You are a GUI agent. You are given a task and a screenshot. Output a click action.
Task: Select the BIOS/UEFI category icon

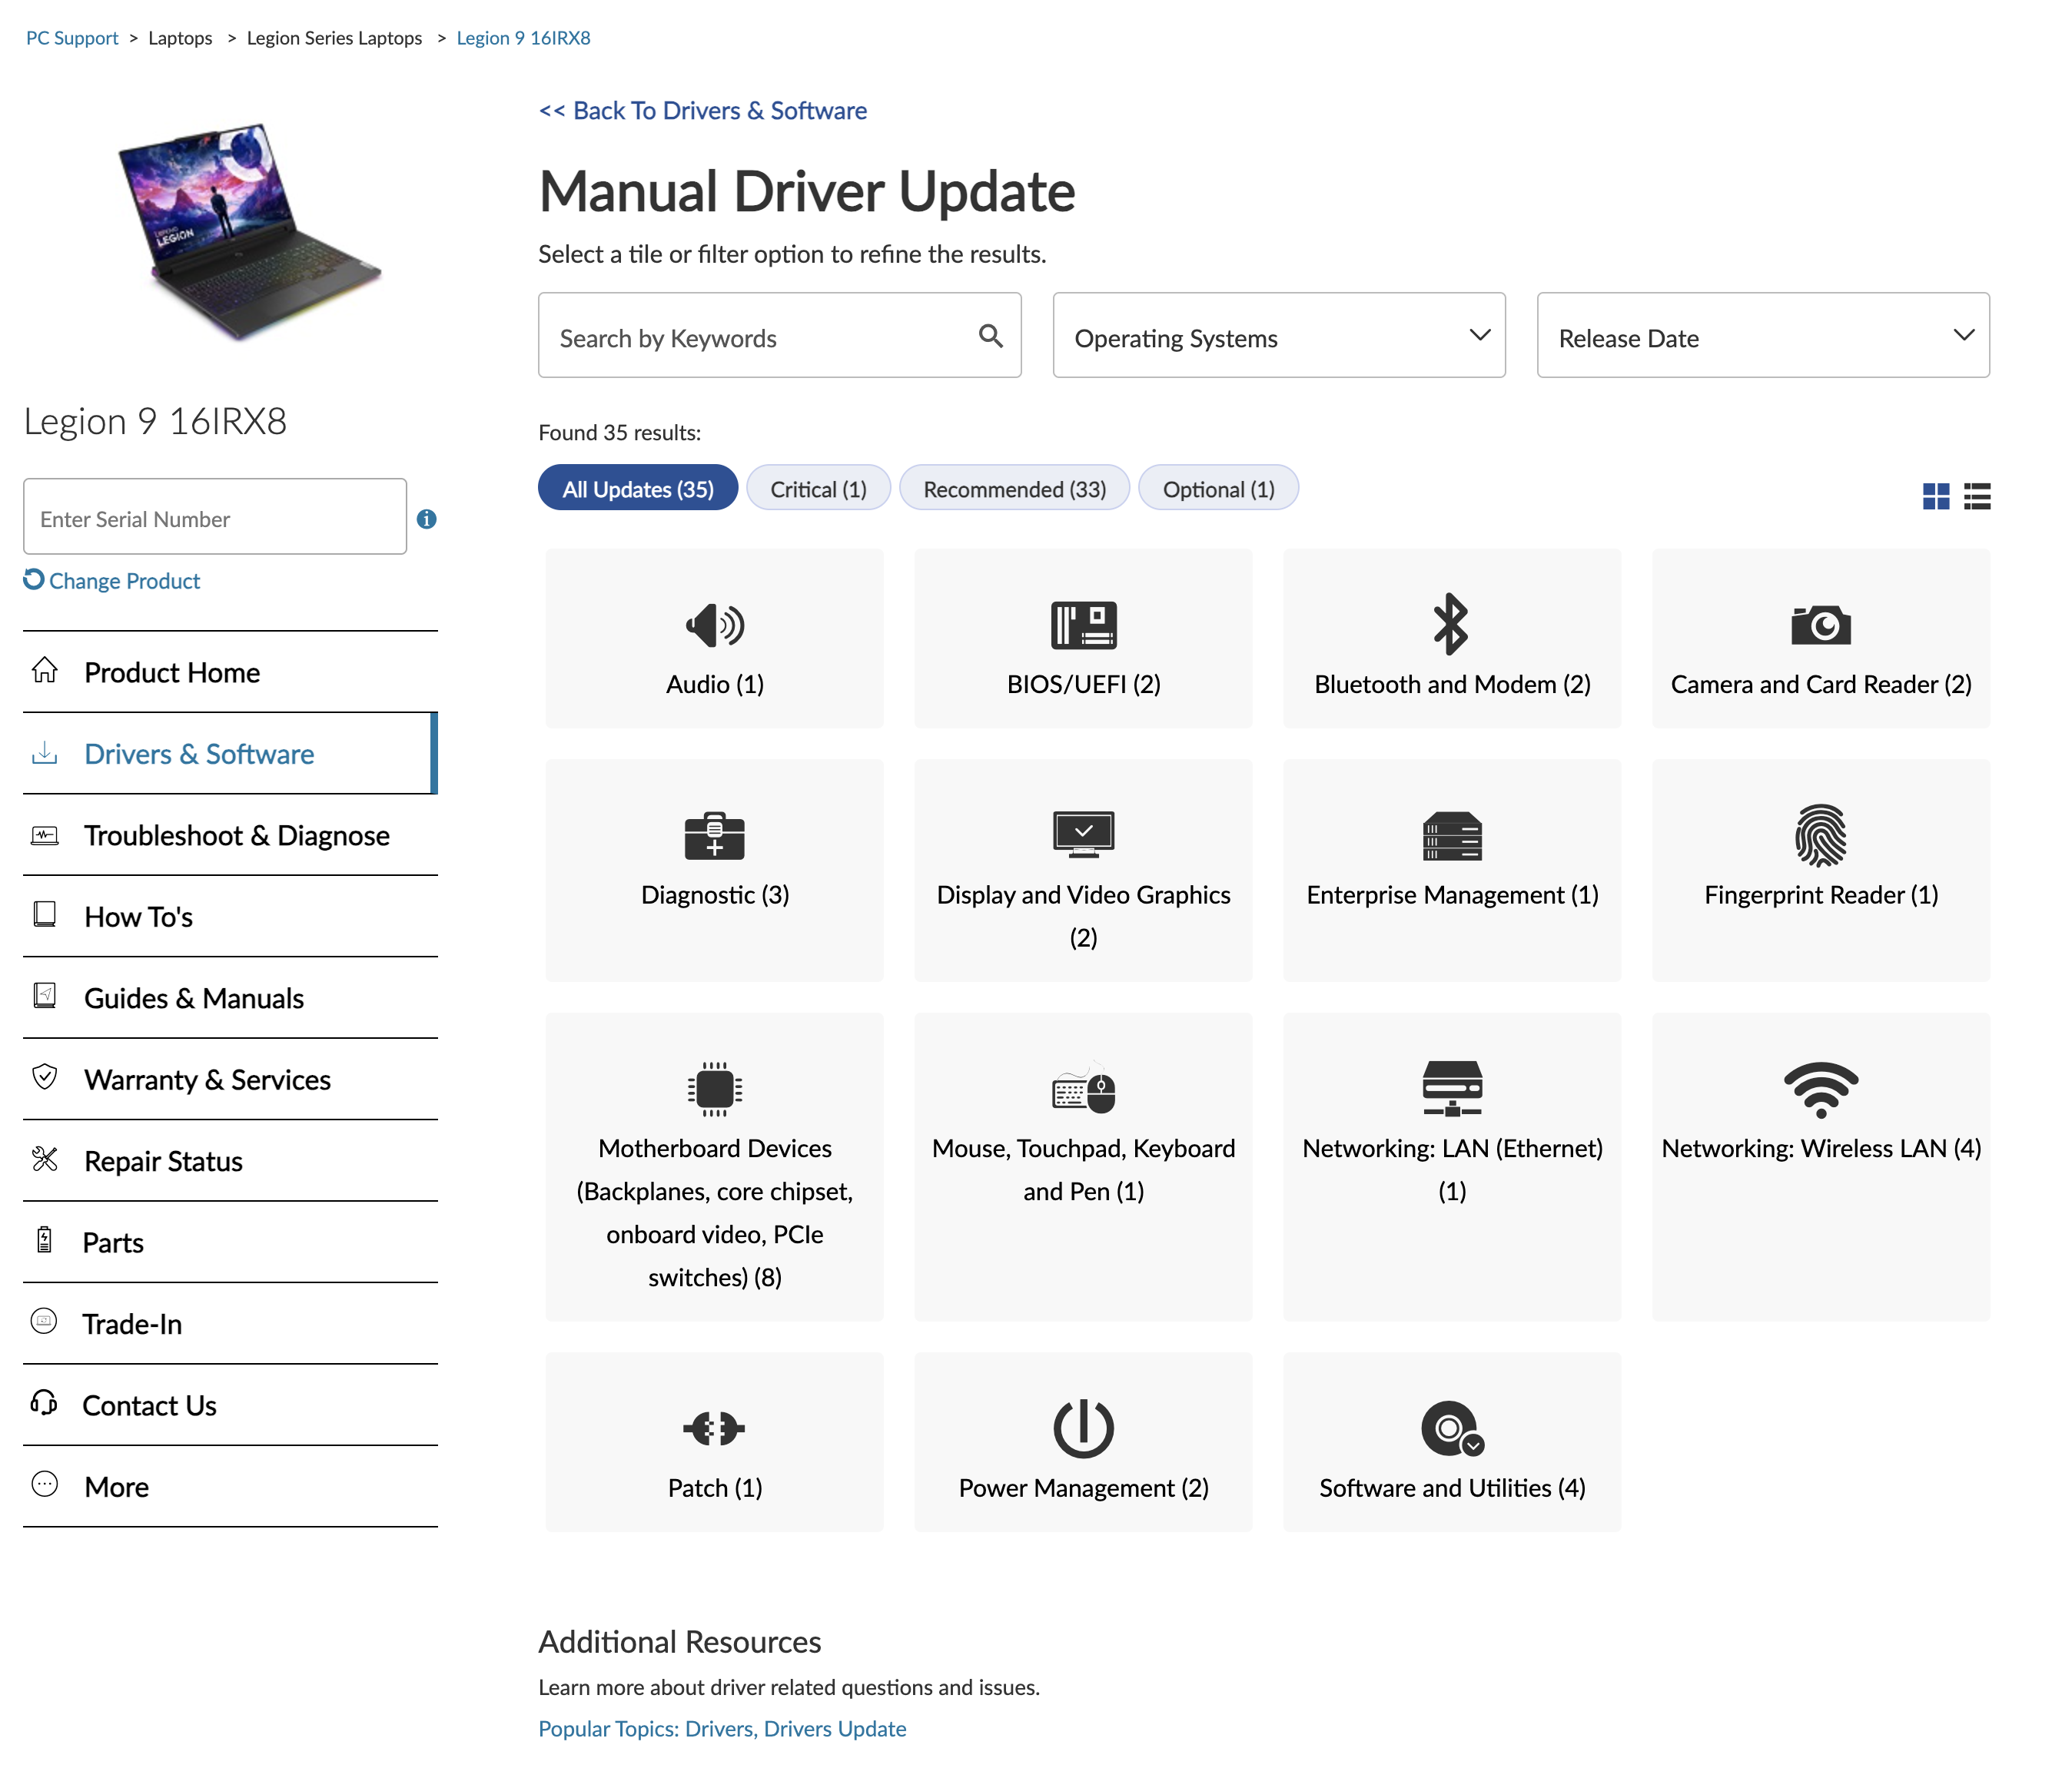click(x=1083, y=625)
